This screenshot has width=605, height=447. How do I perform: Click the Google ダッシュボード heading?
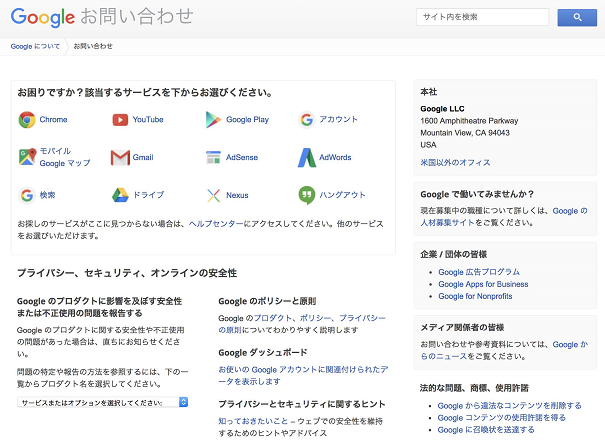tap(263, 353)
